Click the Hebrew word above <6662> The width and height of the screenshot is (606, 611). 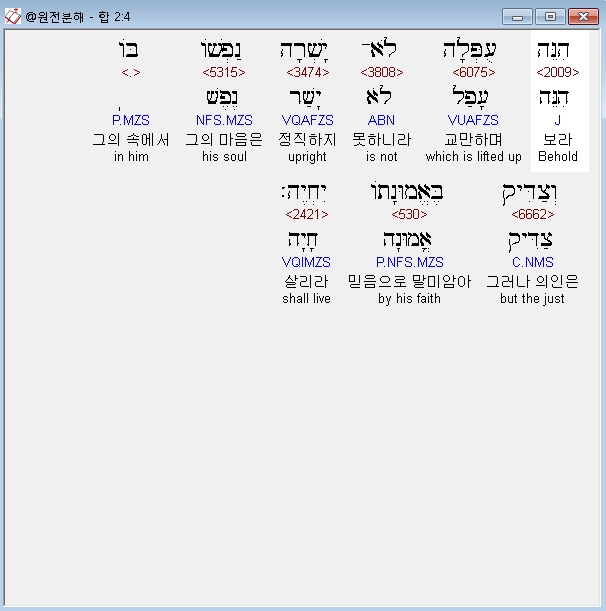point(530,193)
